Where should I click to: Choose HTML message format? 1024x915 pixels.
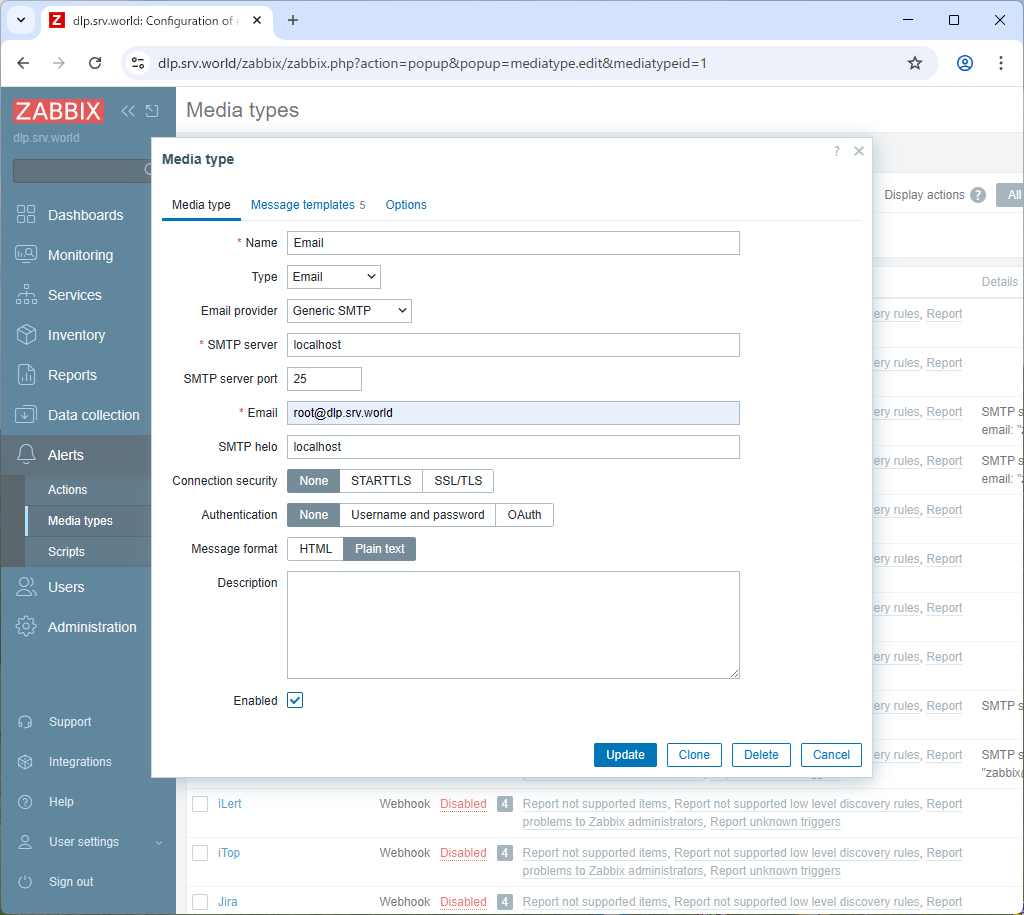315,549
